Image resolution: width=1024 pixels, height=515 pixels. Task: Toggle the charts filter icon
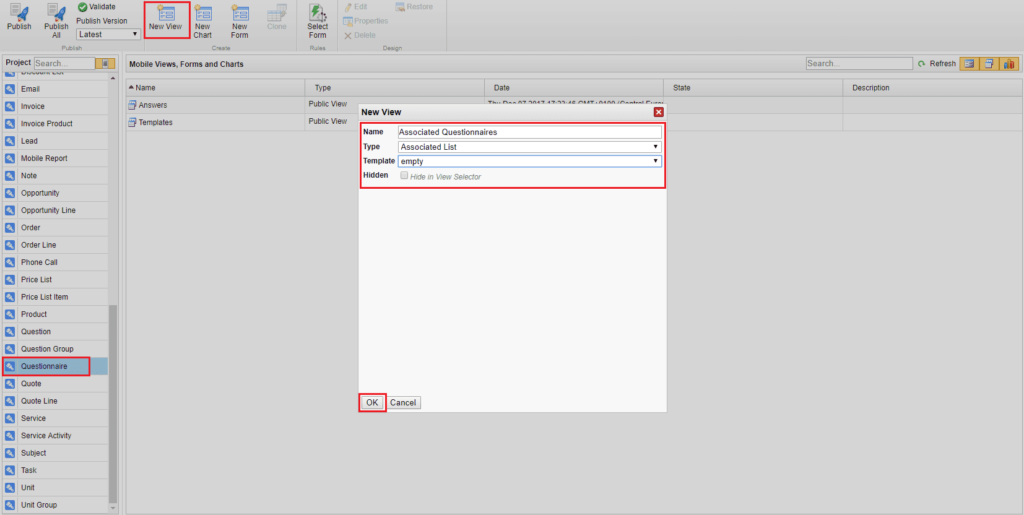1009,63
